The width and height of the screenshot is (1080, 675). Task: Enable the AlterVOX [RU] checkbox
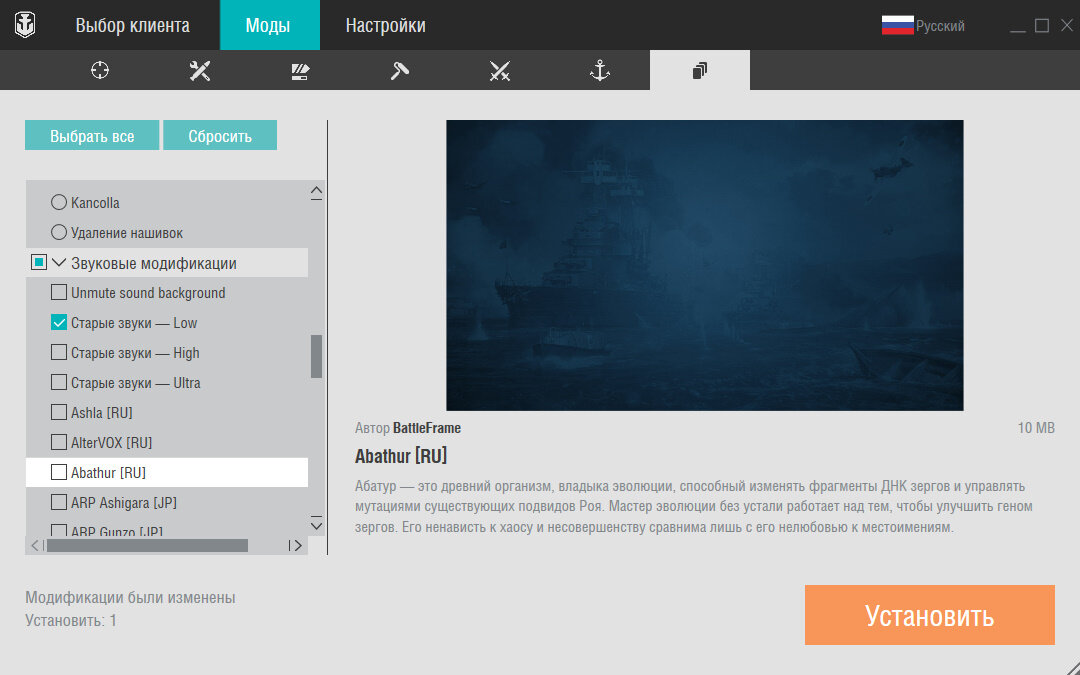tap(59, 442)
